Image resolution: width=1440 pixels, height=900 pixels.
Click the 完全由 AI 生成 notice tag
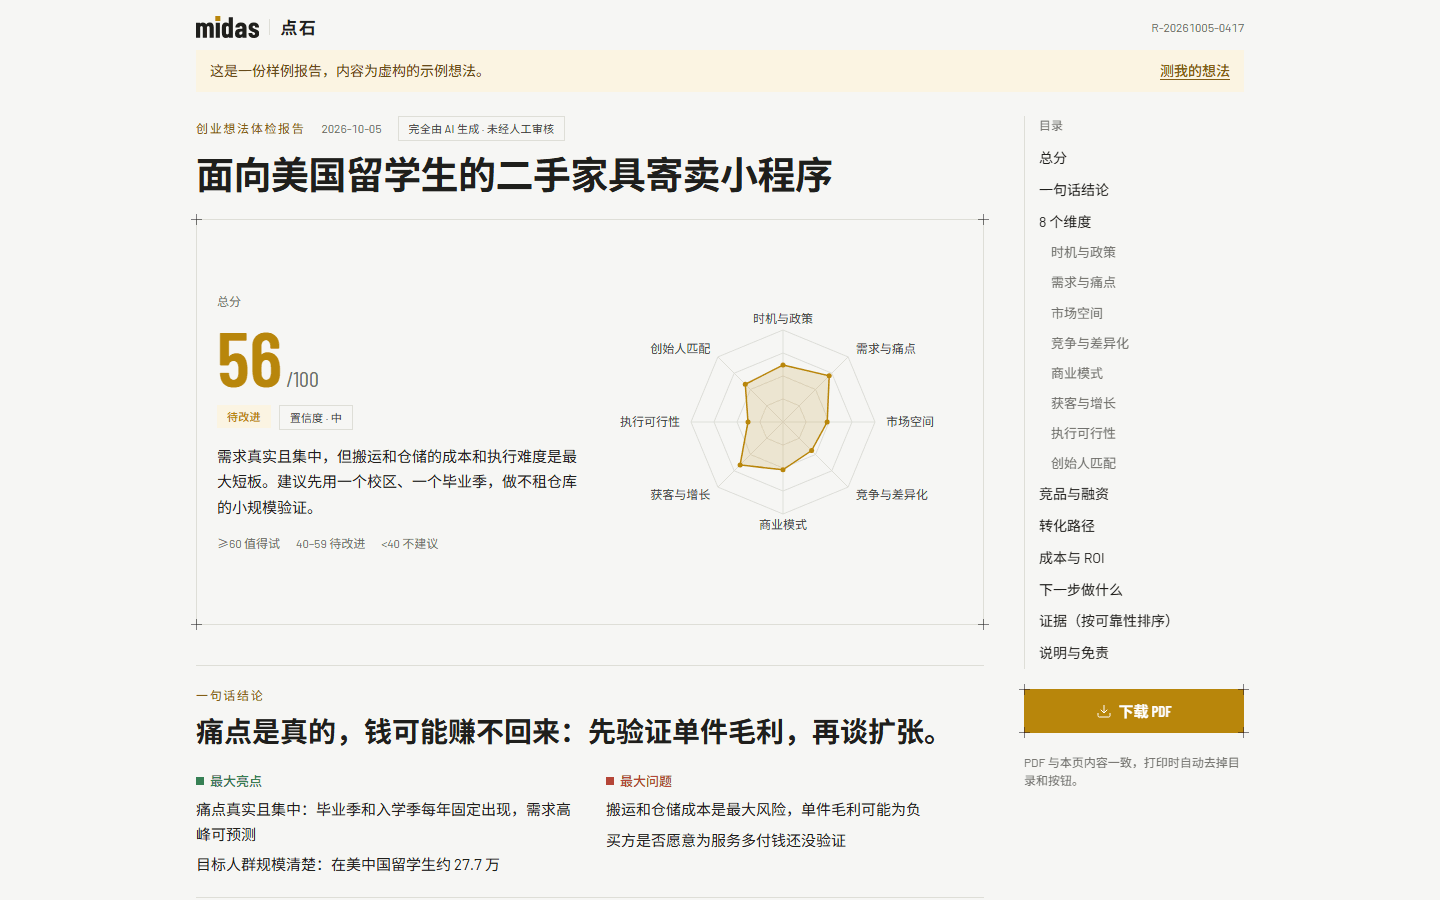click(x=481, y=129)
